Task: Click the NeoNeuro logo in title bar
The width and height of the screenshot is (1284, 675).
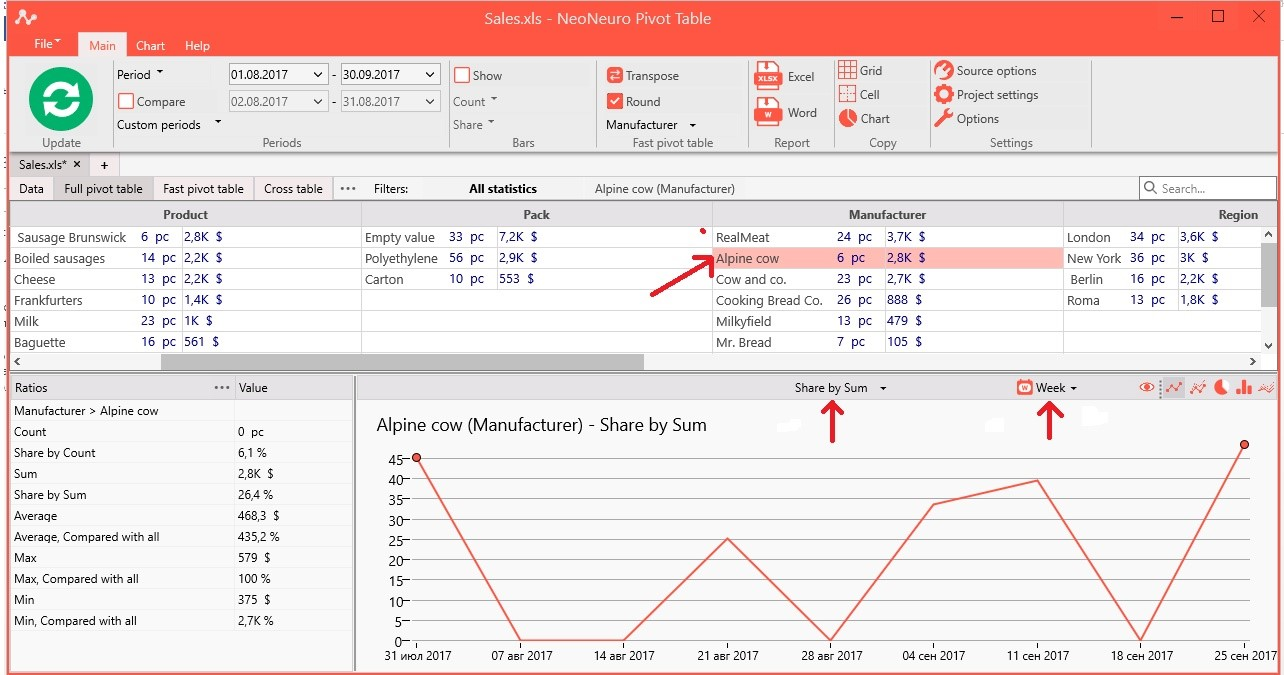Action: [x=25, y=17]
